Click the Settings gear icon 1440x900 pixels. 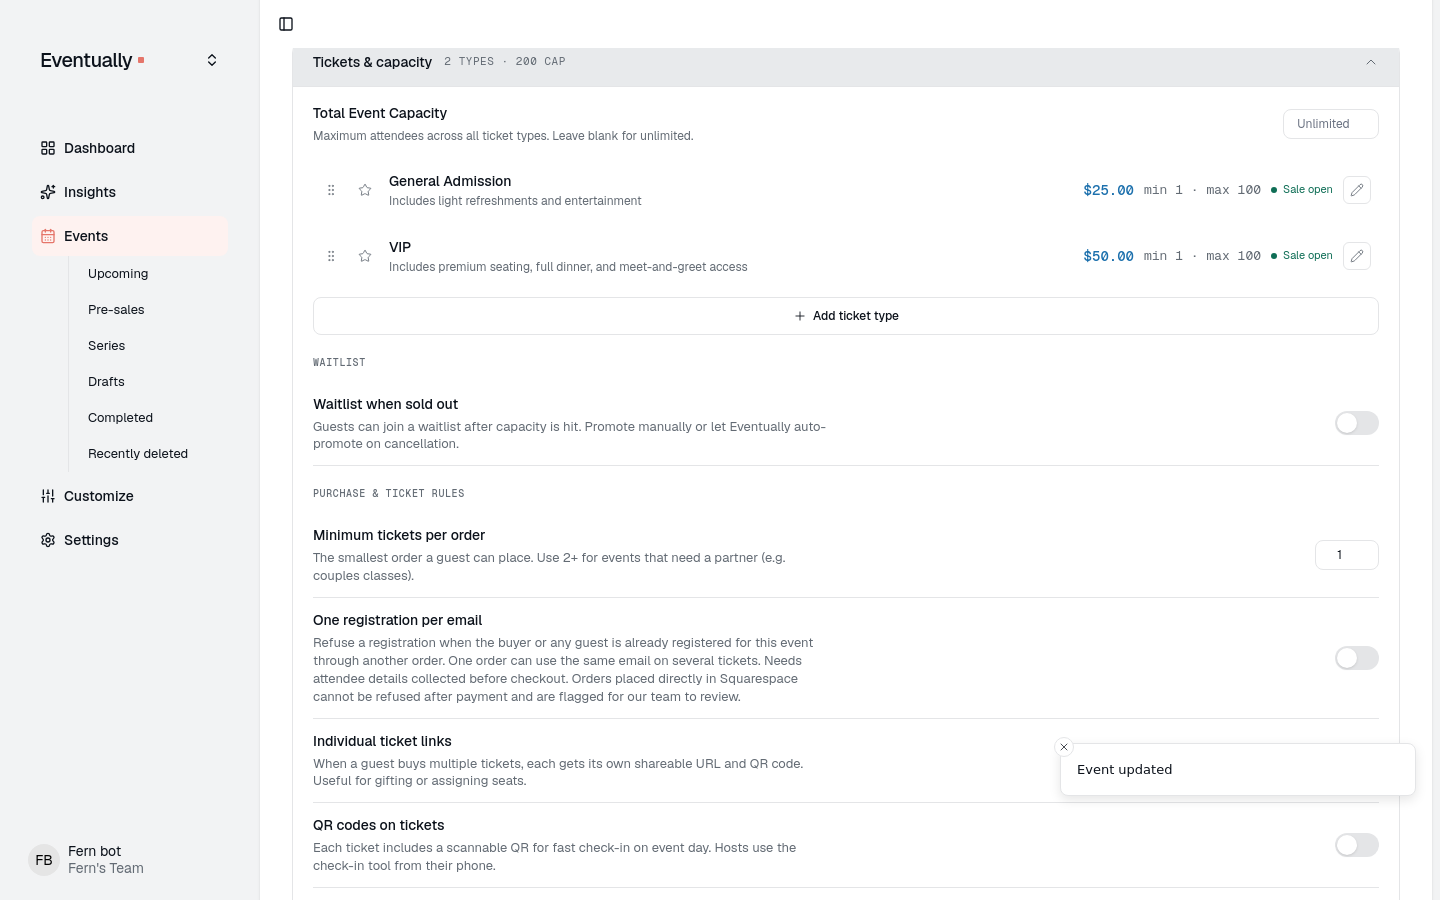click(48, 540)
